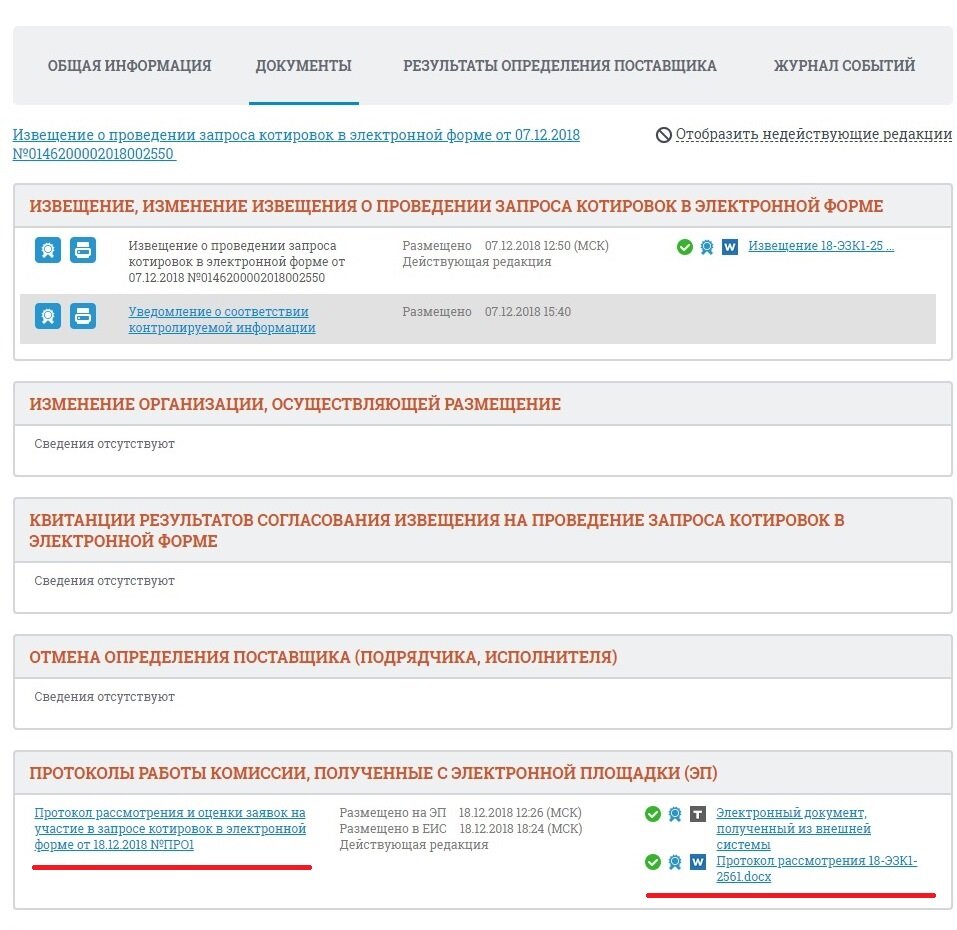View signature icon in Извещение row

point(48,250)
